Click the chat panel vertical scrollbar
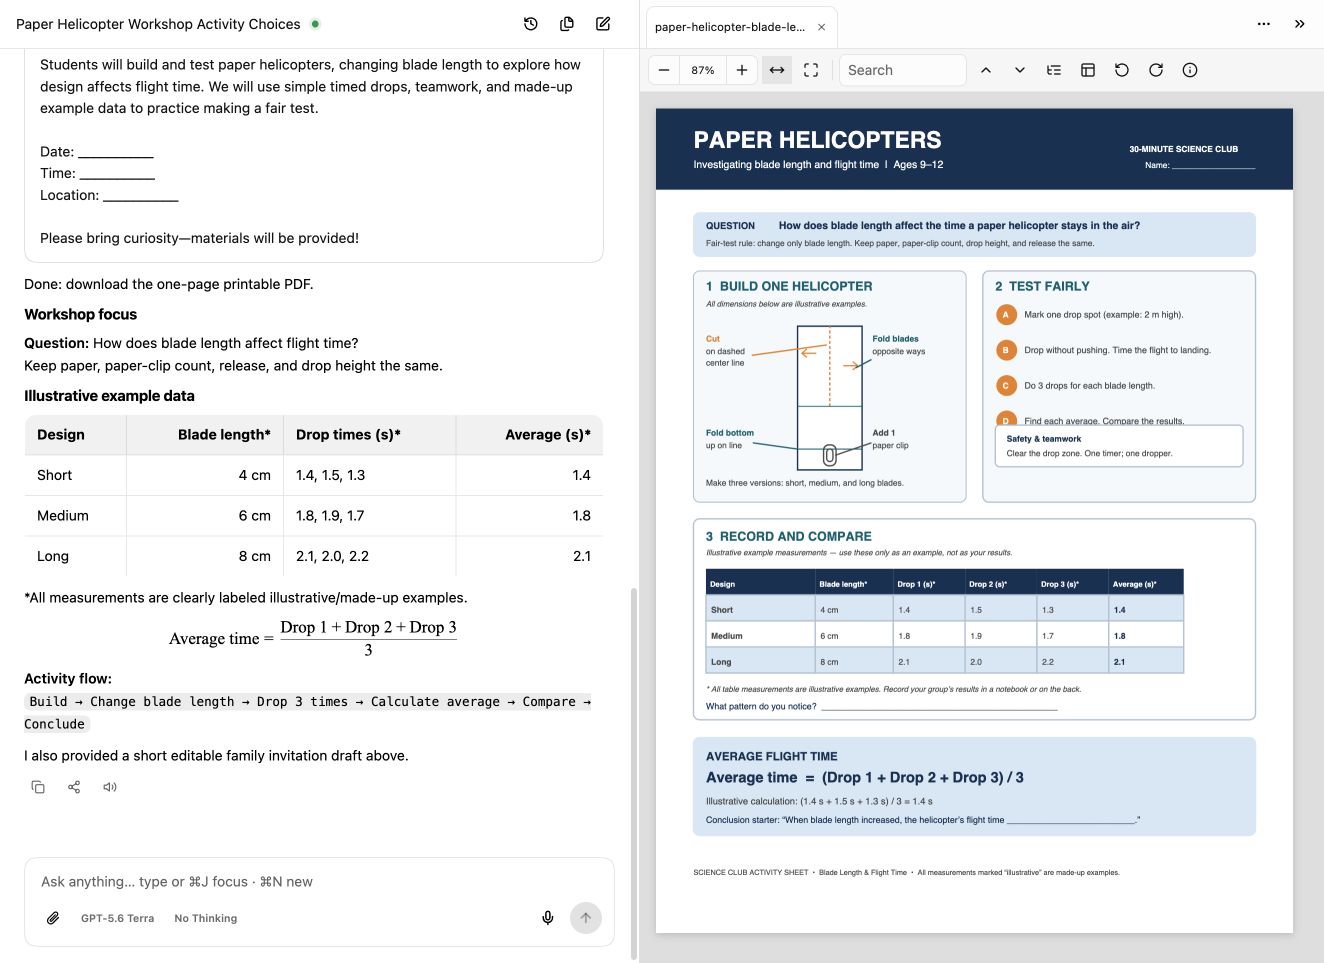The height and width of the screenshot is (963, 1324). (632, 772)
